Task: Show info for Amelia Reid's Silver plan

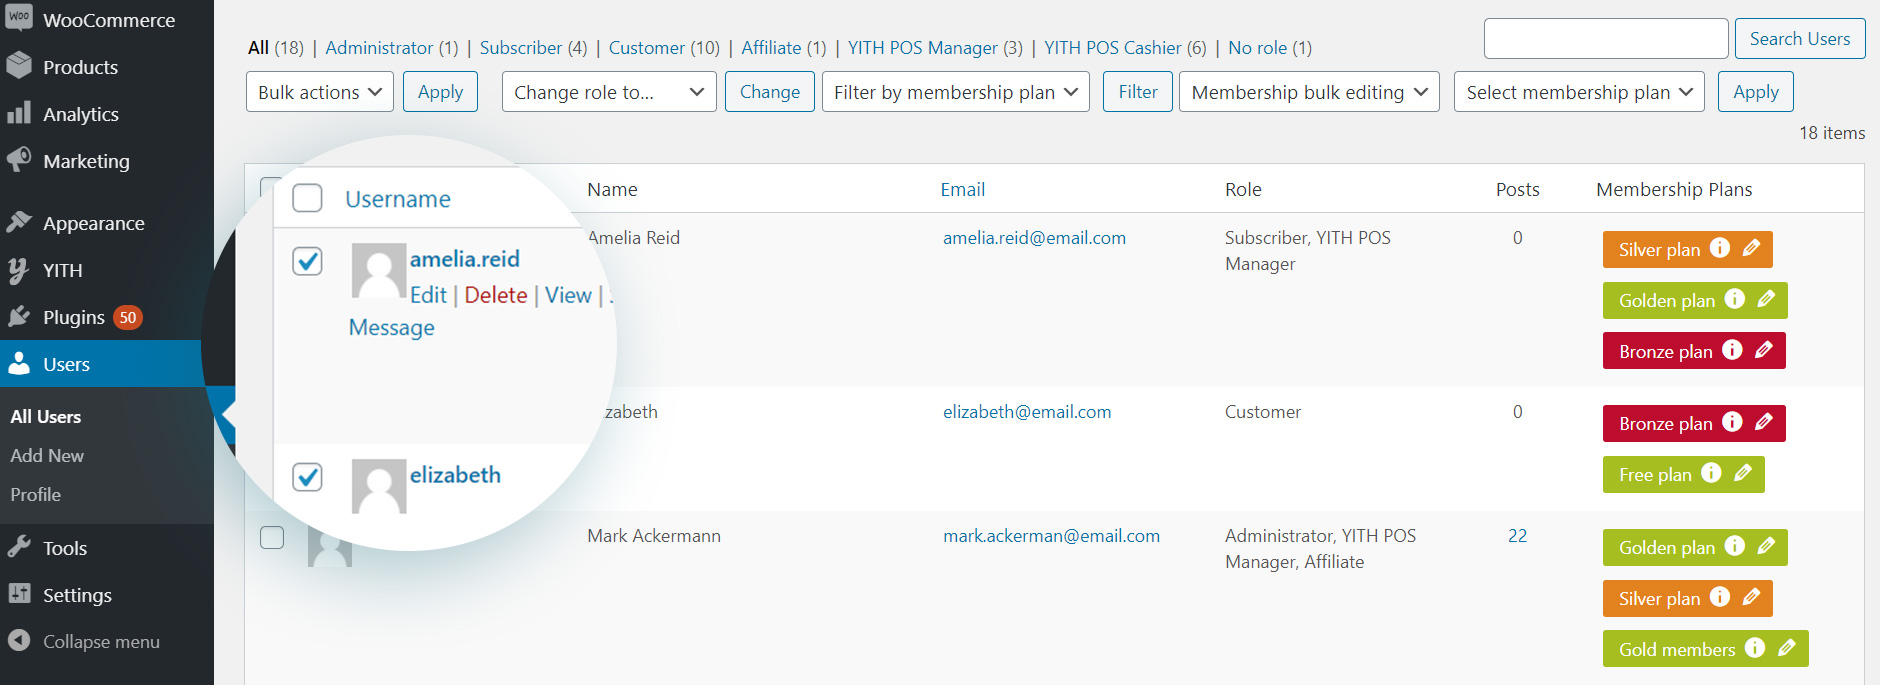Action: [1720, 248]
